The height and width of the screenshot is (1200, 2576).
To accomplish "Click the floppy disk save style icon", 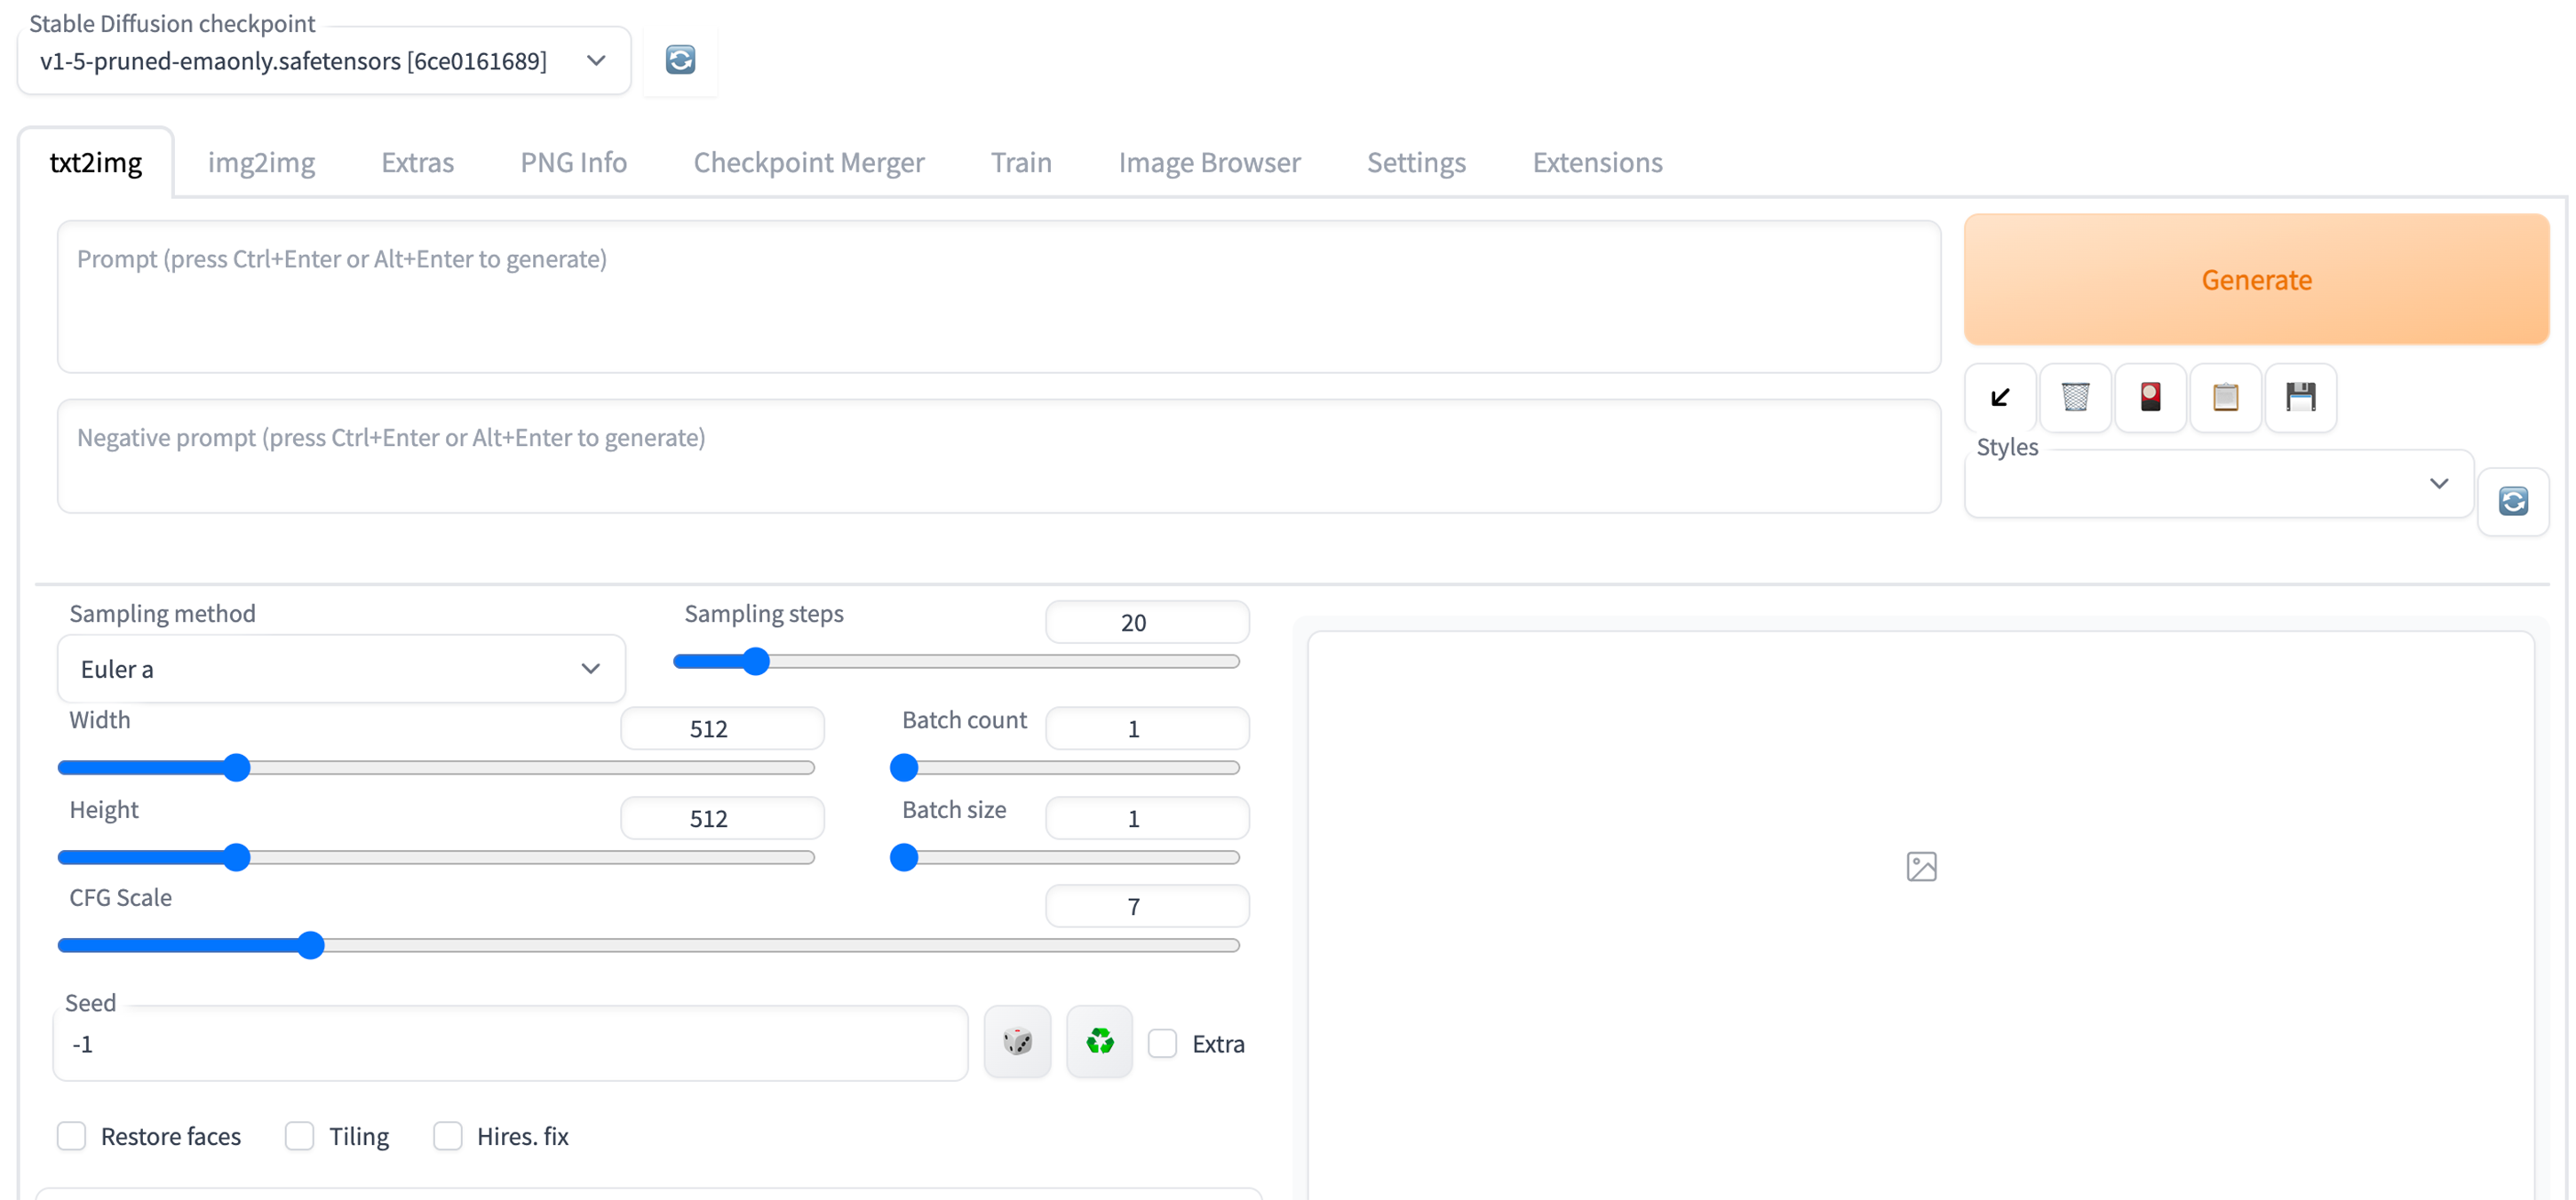I will click(2300, 397).
